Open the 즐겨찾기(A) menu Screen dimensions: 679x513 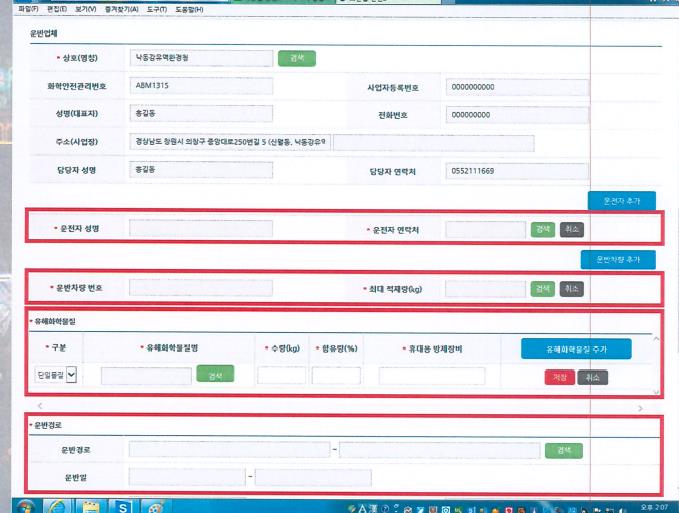(121, 9)
